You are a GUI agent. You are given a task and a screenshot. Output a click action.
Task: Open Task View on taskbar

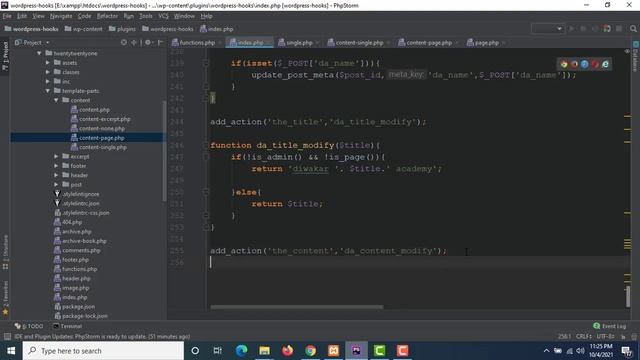click(218, 351)
